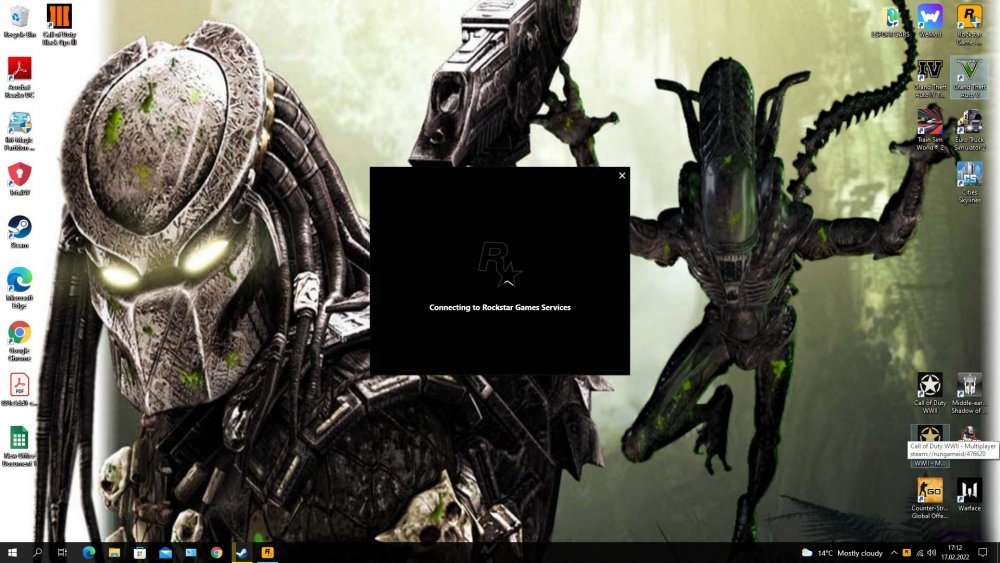Open the volume control tray icon
This screenshot has width=1000, height=563.
point(931,553)
